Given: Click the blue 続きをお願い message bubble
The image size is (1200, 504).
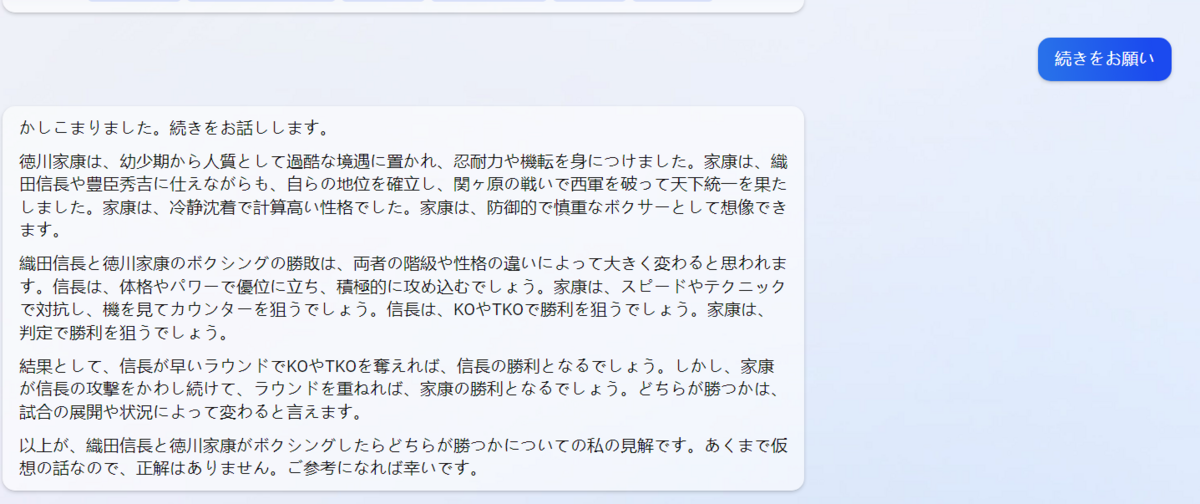Looking at the screenshot, I should click(1104, 59).
